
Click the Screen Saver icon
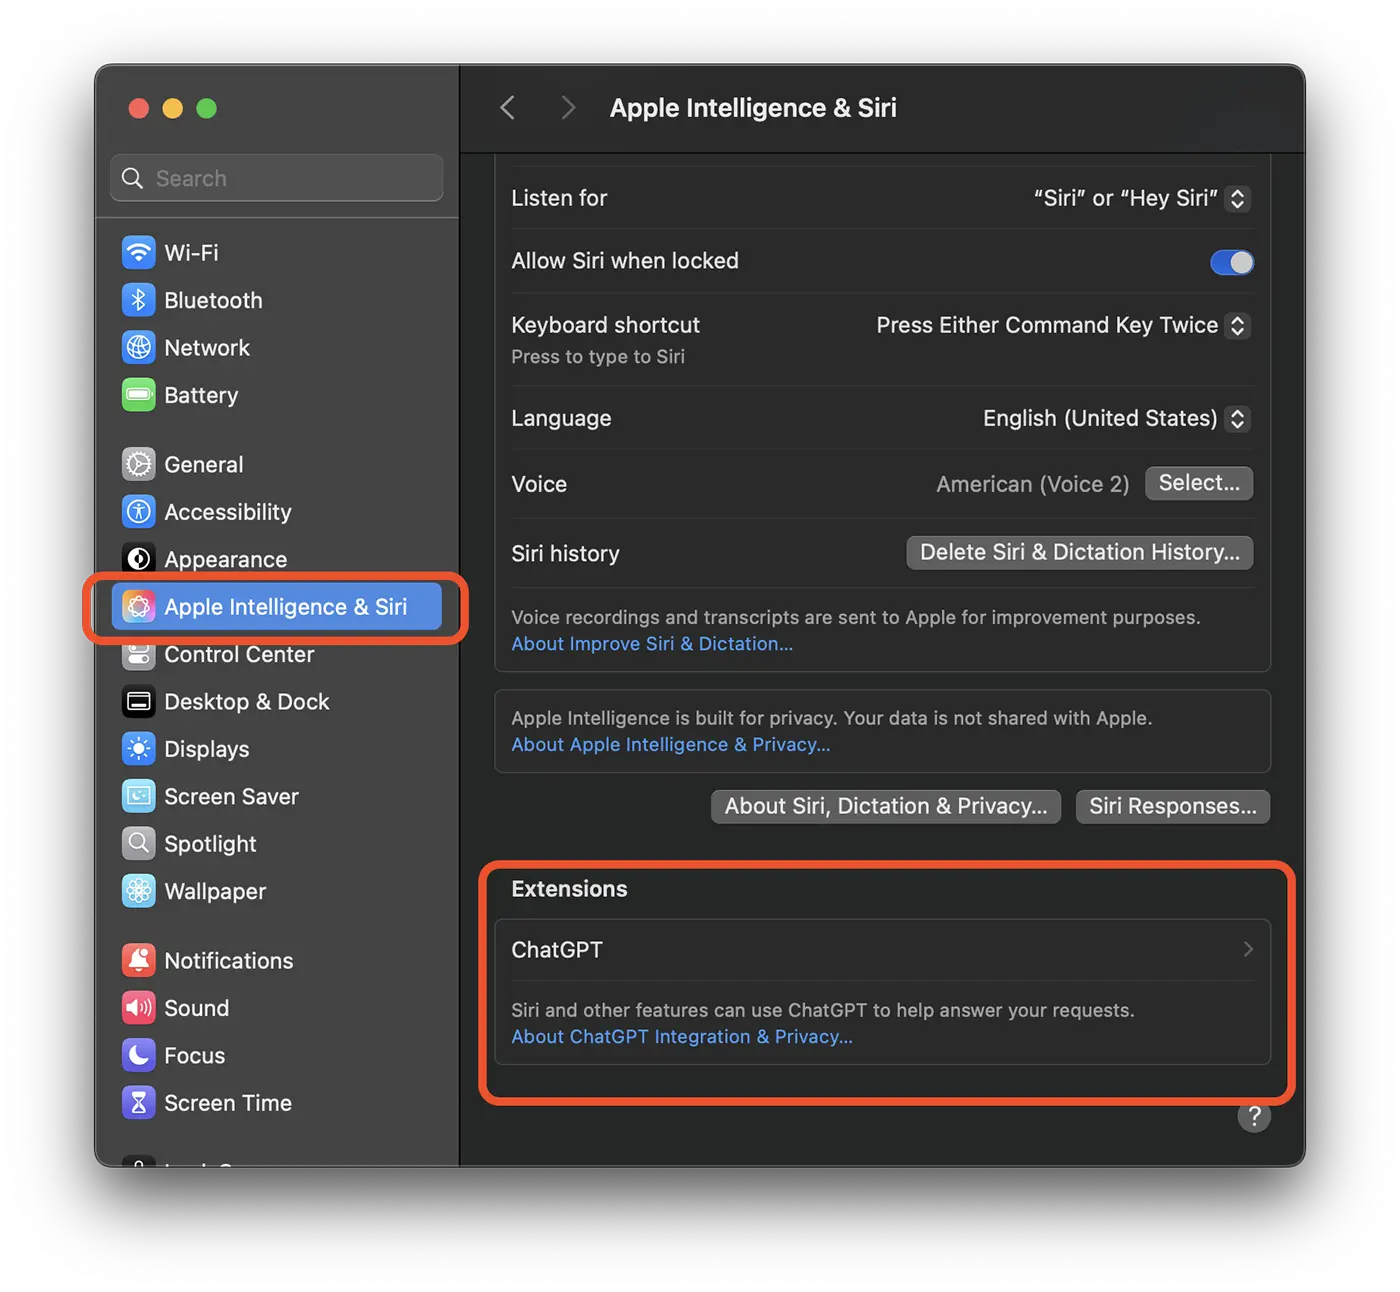tap(139, 797)
